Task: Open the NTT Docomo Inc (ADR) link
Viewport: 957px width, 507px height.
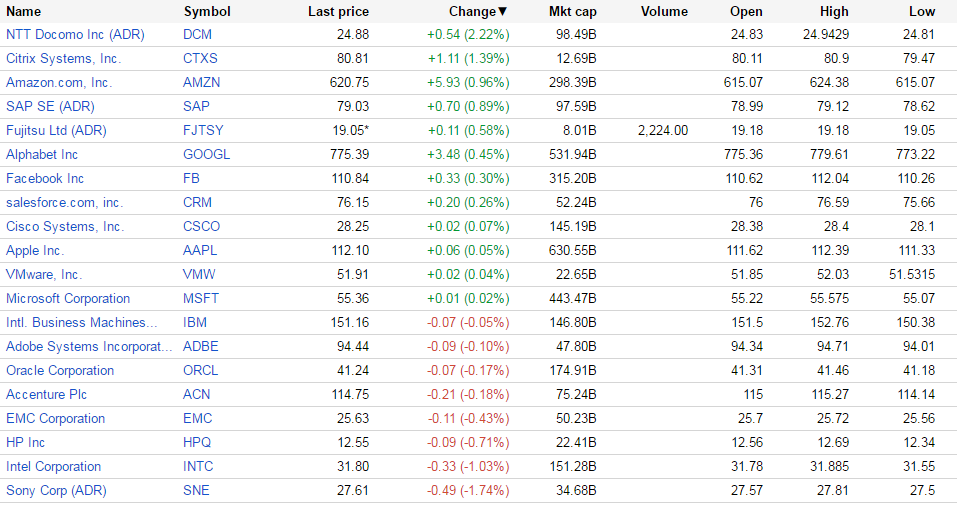Action: tap(75, 35)
